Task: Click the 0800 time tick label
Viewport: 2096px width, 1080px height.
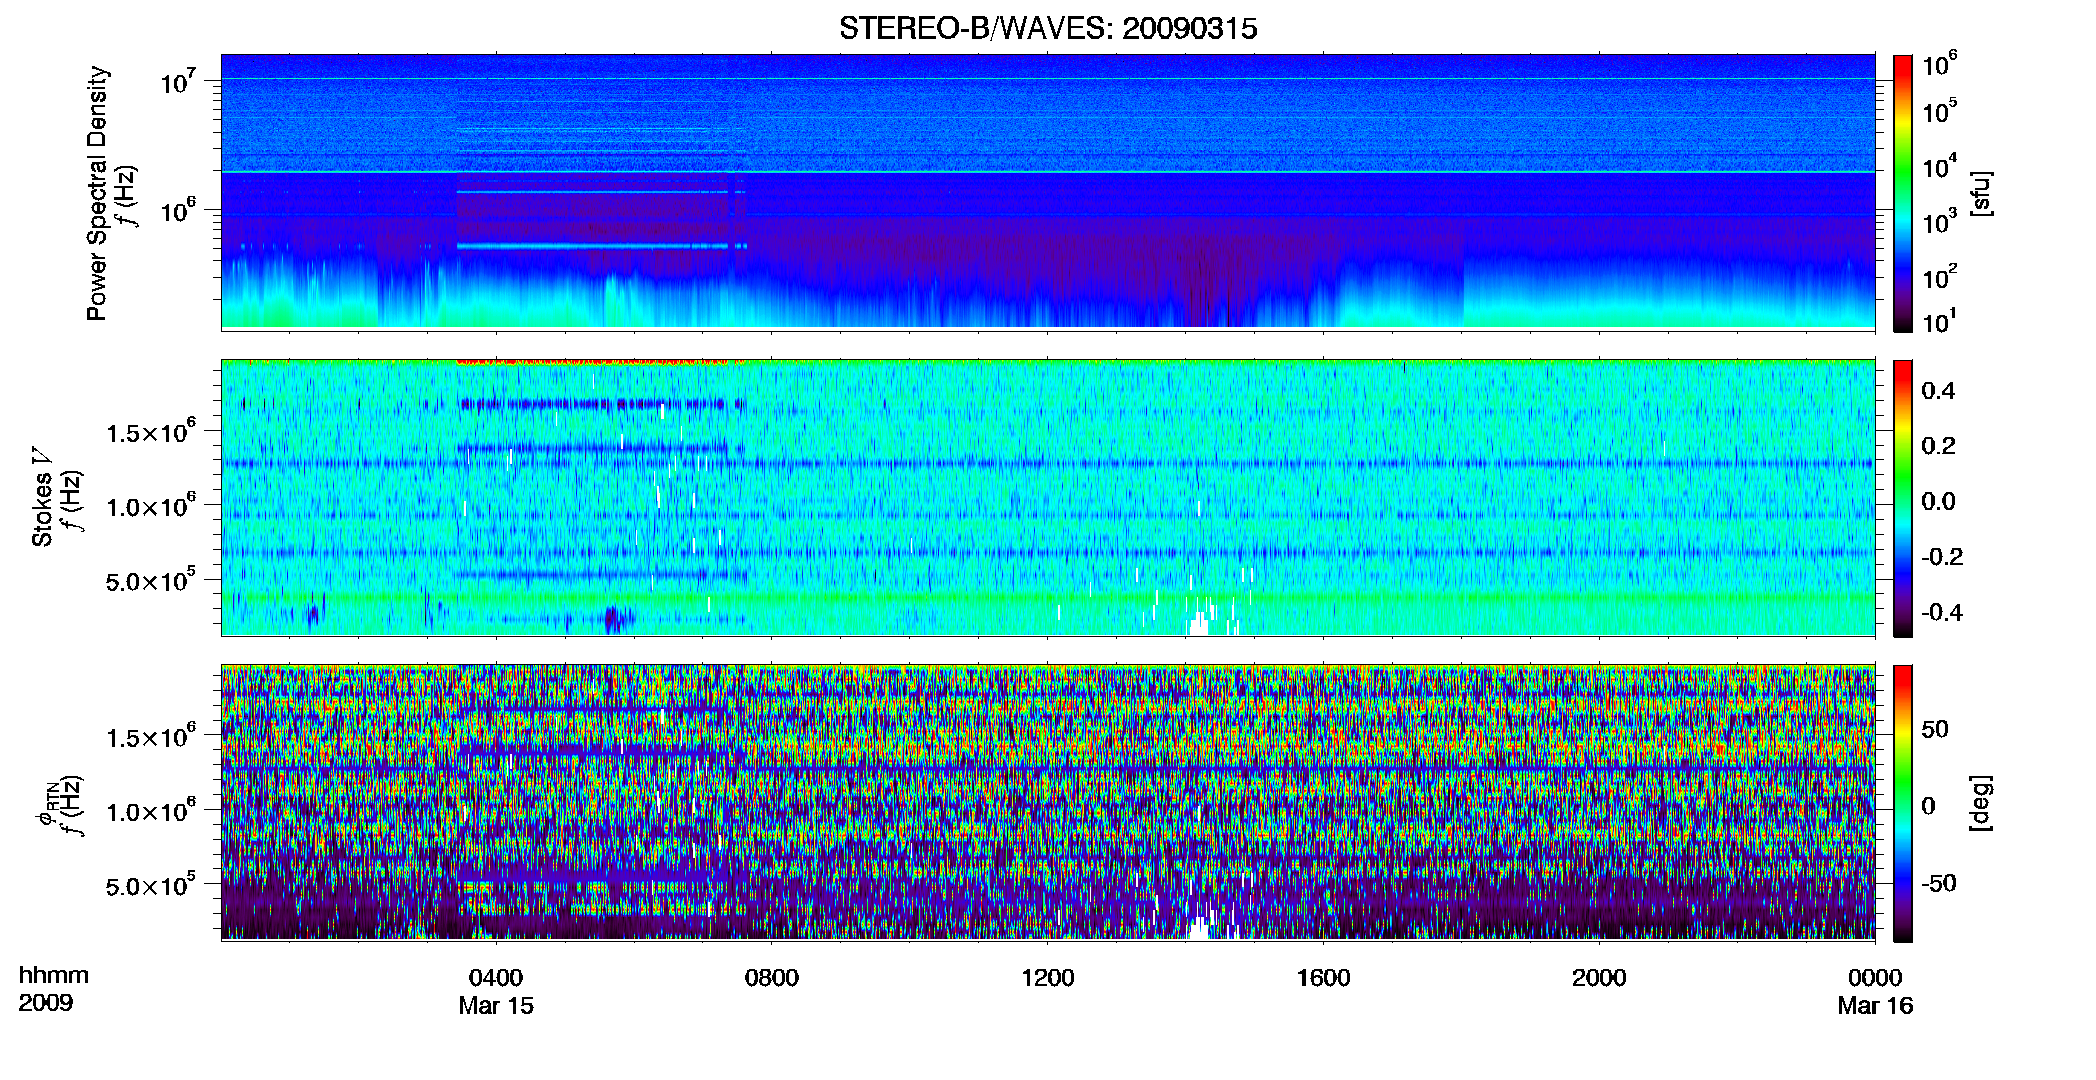Action: pyautogui.click(x=772, y=977)
